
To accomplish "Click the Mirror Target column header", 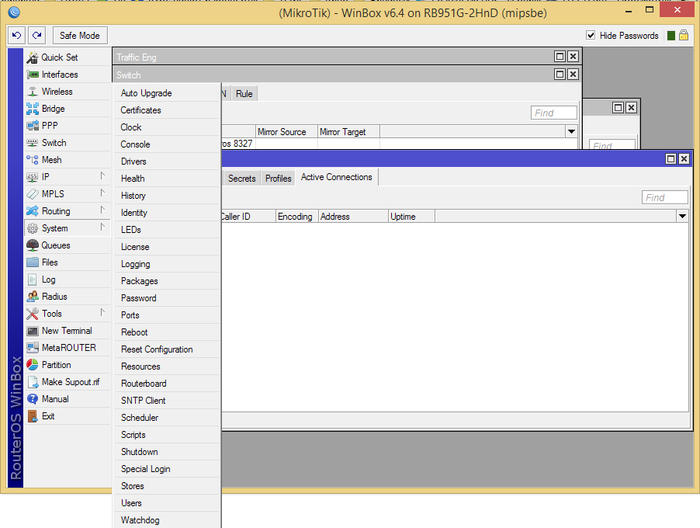I will (348, 132).
